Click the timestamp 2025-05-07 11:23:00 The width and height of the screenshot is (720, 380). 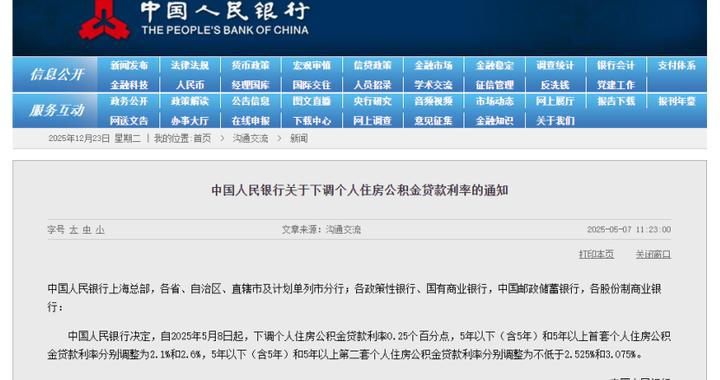629,229
